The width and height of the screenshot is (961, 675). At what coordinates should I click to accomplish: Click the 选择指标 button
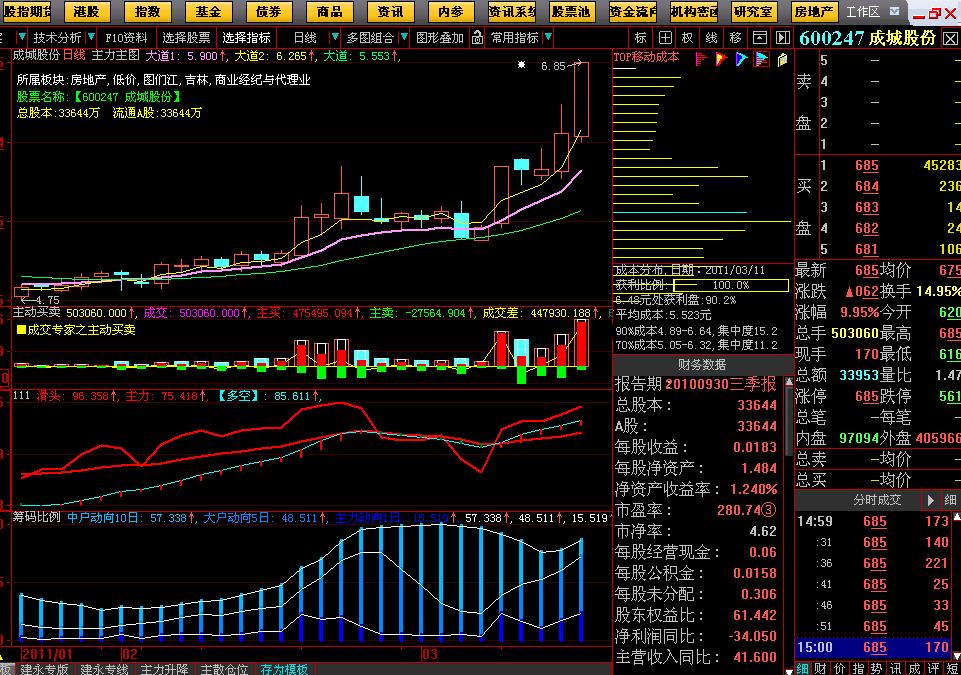pyautogui.click(x=246, y=38)
